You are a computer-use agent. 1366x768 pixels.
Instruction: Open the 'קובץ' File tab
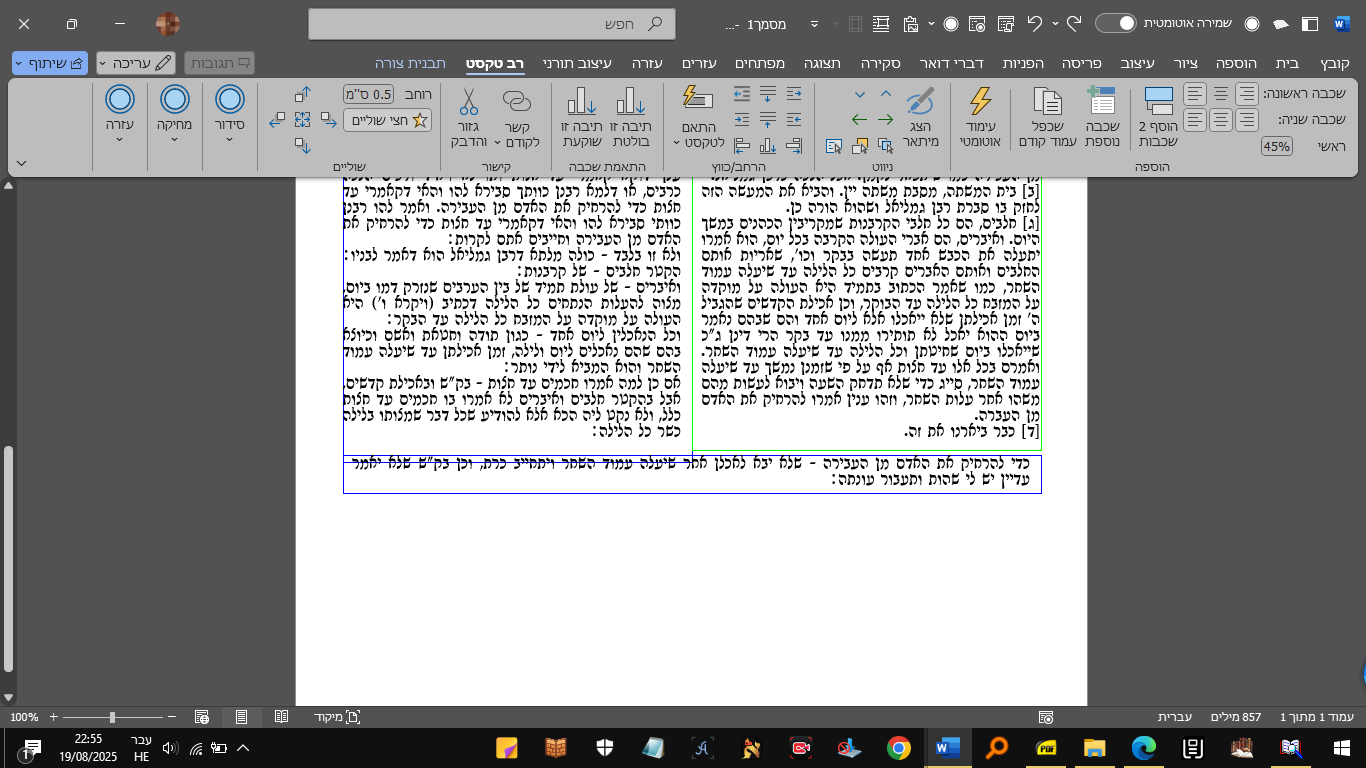1335,63
